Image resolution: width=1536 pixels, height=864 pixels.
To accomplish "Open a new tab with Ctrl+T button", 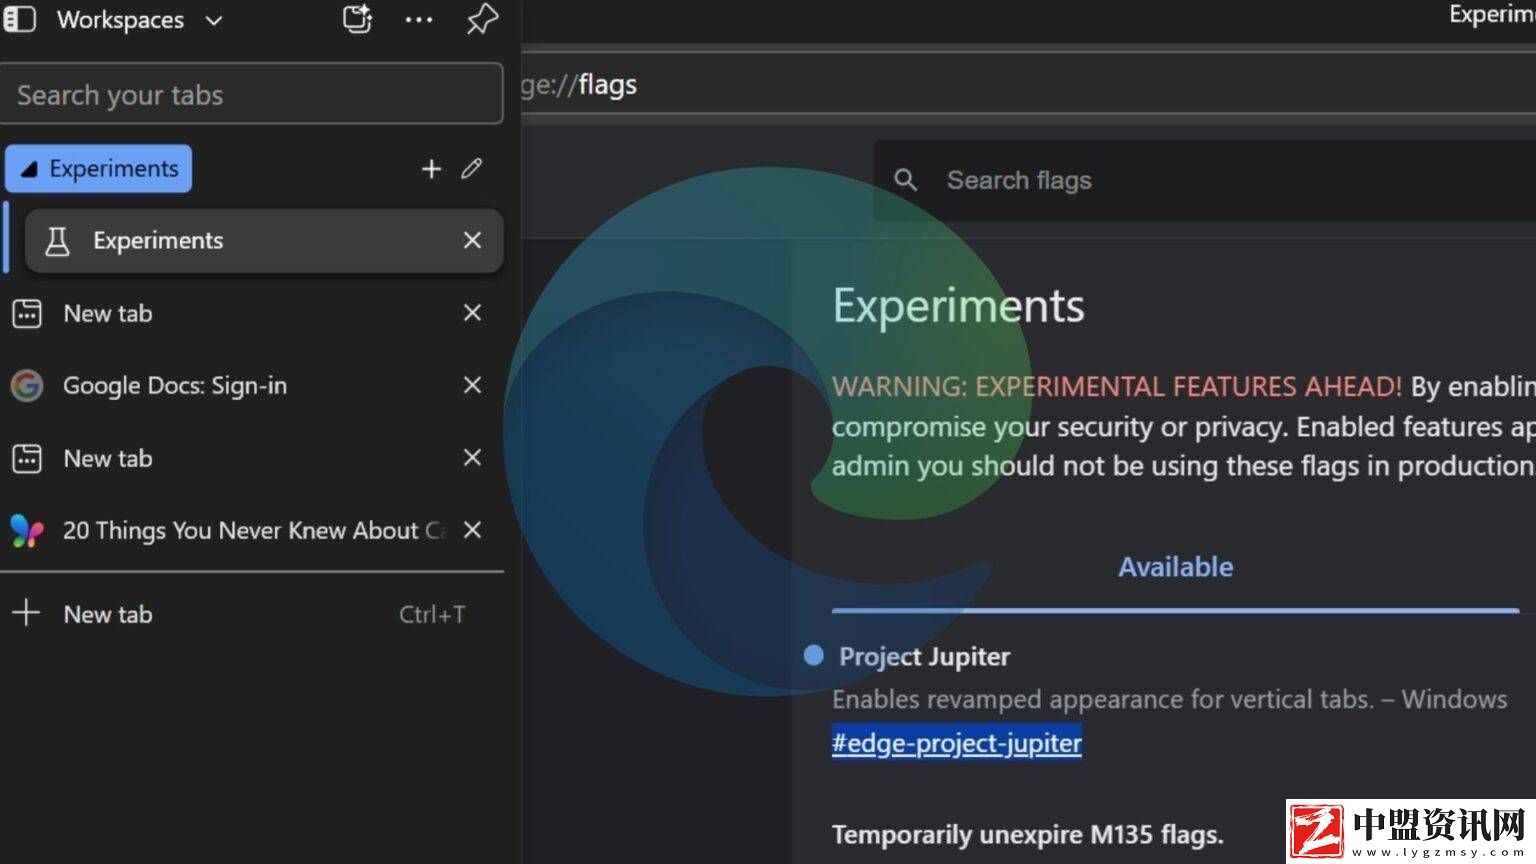I will 251,614.
